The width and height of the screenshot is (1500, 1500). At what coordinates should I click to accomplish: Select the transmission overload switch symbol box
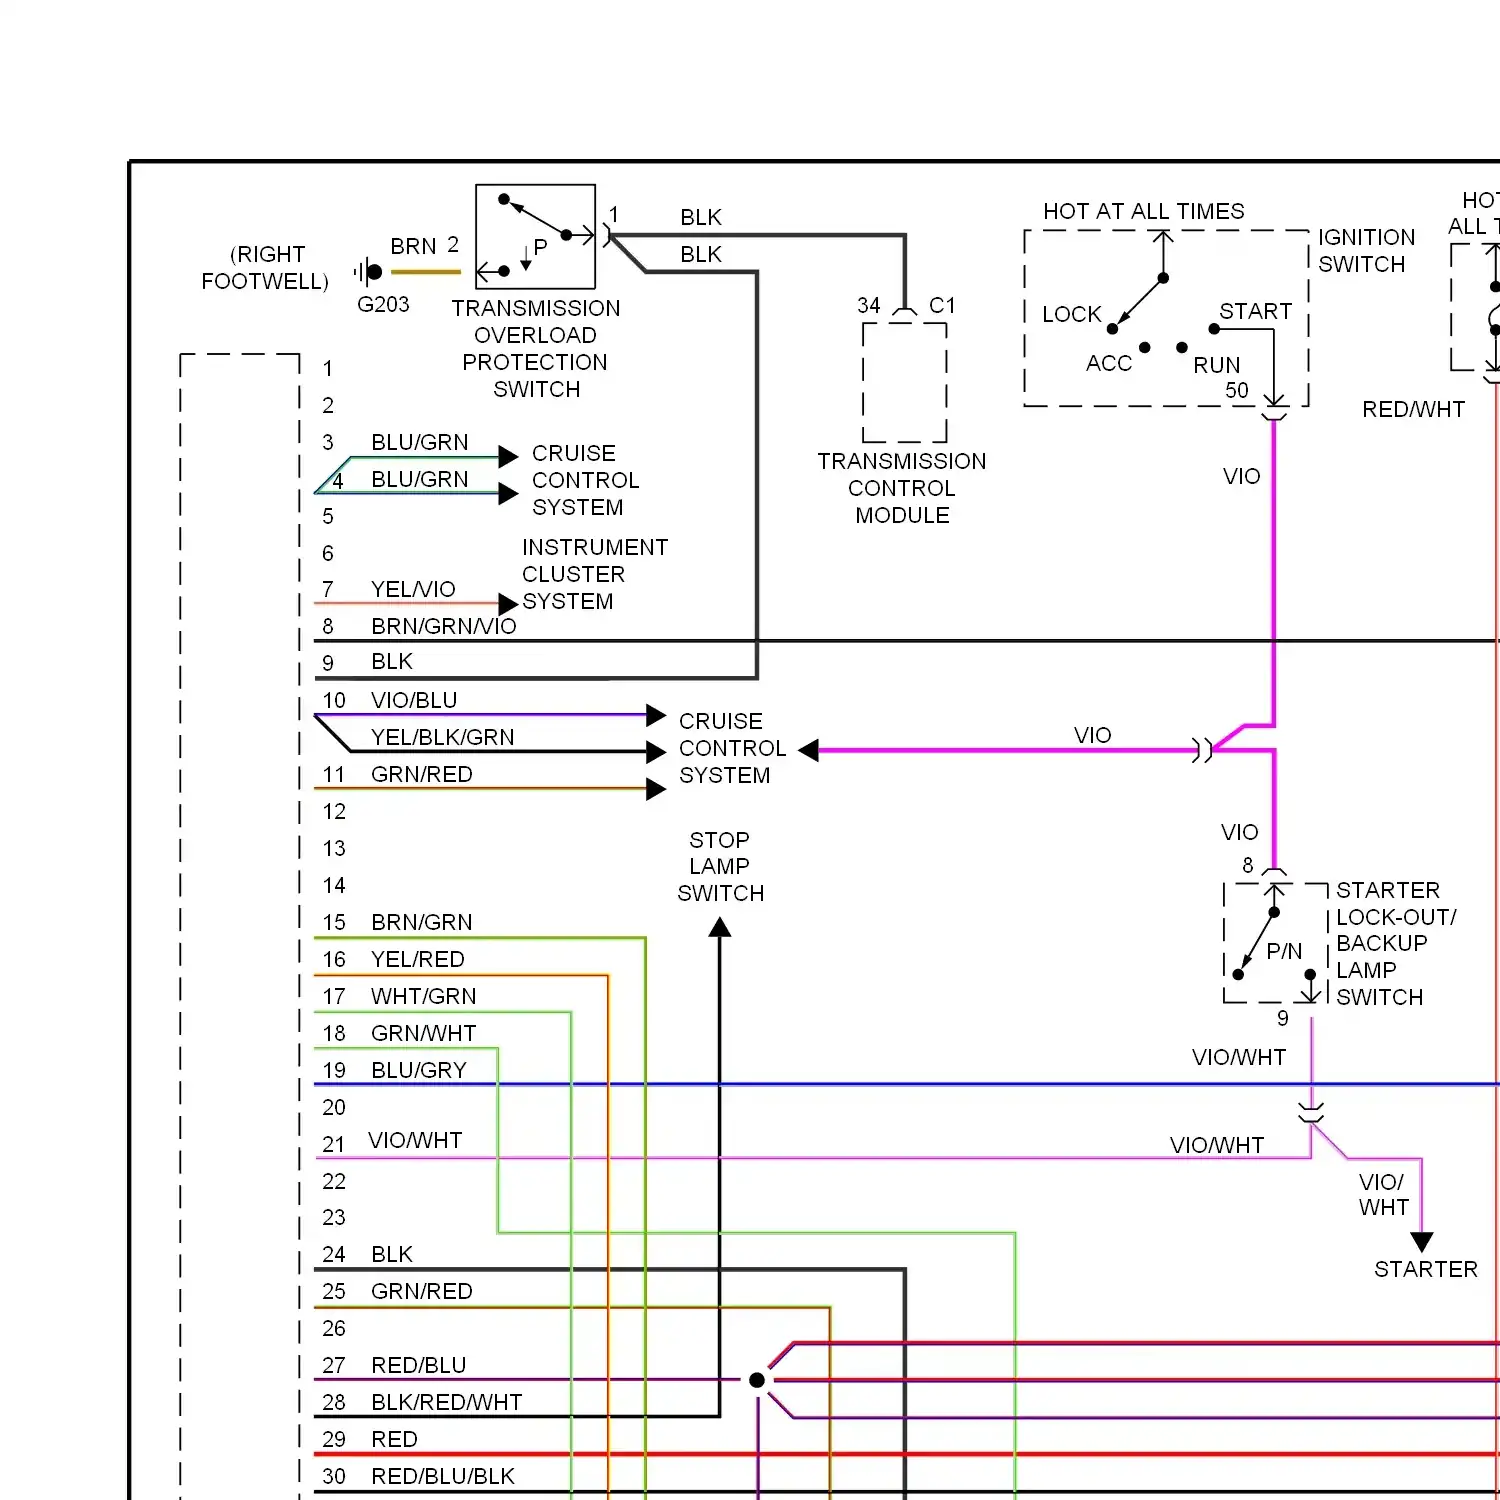point(536,236)
